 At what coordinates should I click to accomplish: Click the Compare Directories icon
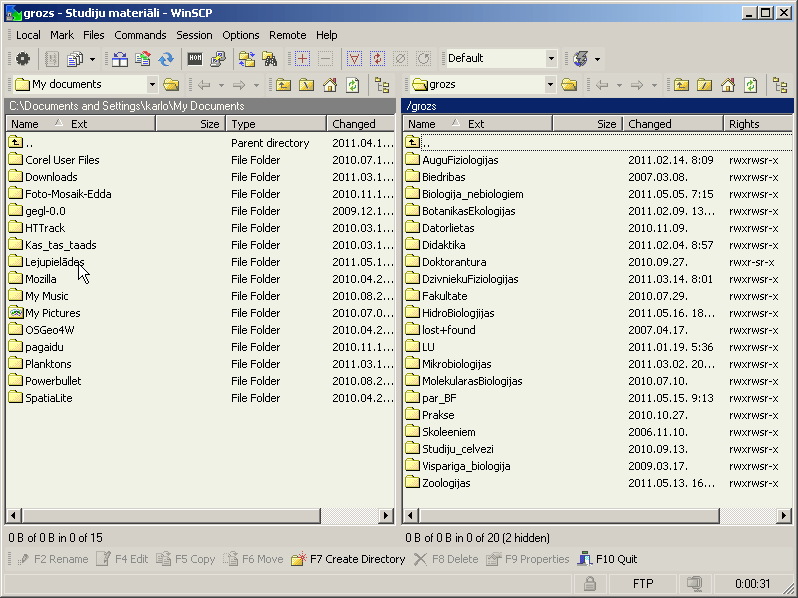tap(120, 59)
